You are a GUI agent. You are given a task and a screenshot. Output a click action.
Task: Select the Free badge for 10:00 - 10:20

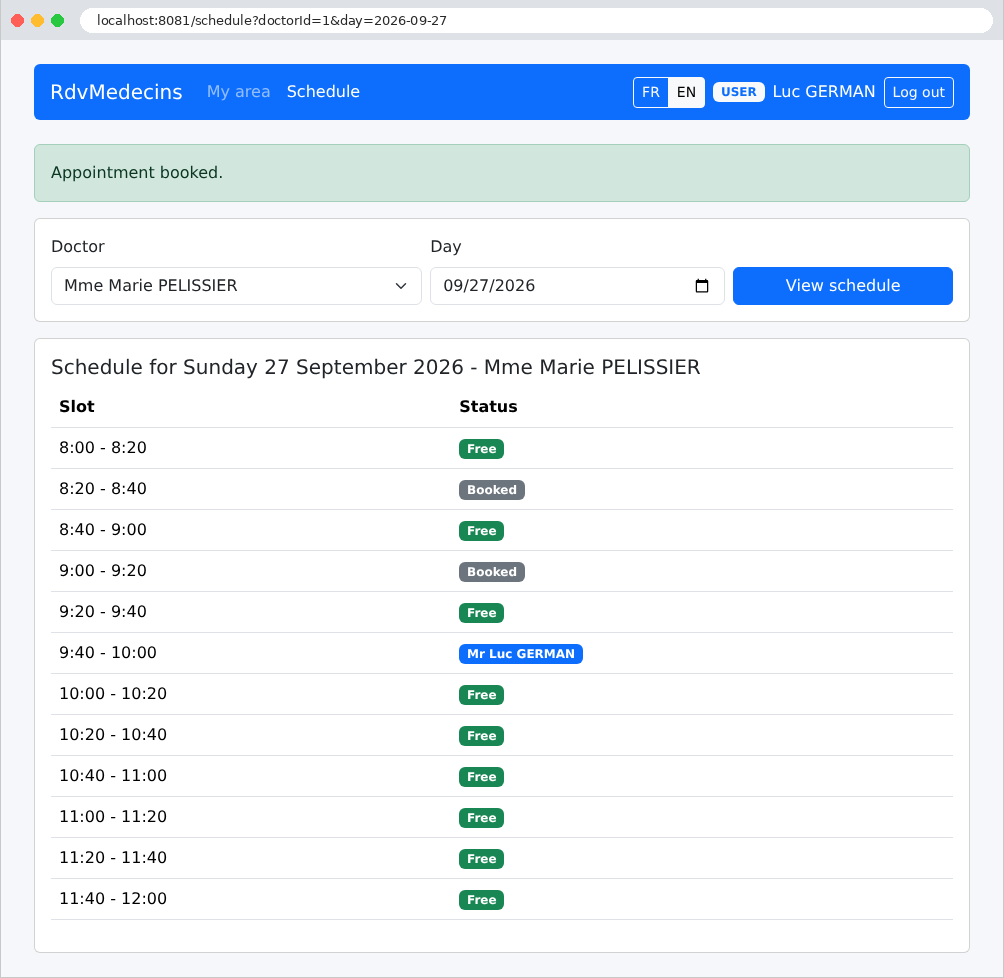[482, 695]
